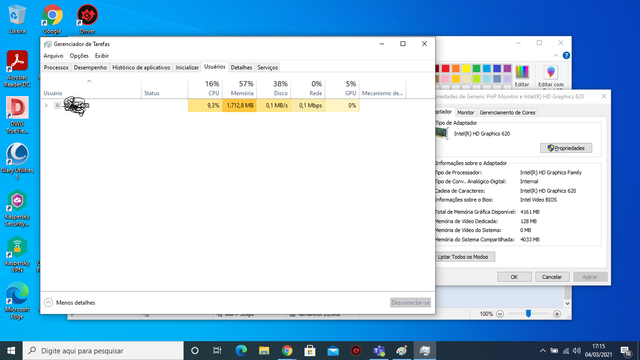Switch to the Desempenho tab
This screenshot has width=640, height=360.
tap(90, 67)
